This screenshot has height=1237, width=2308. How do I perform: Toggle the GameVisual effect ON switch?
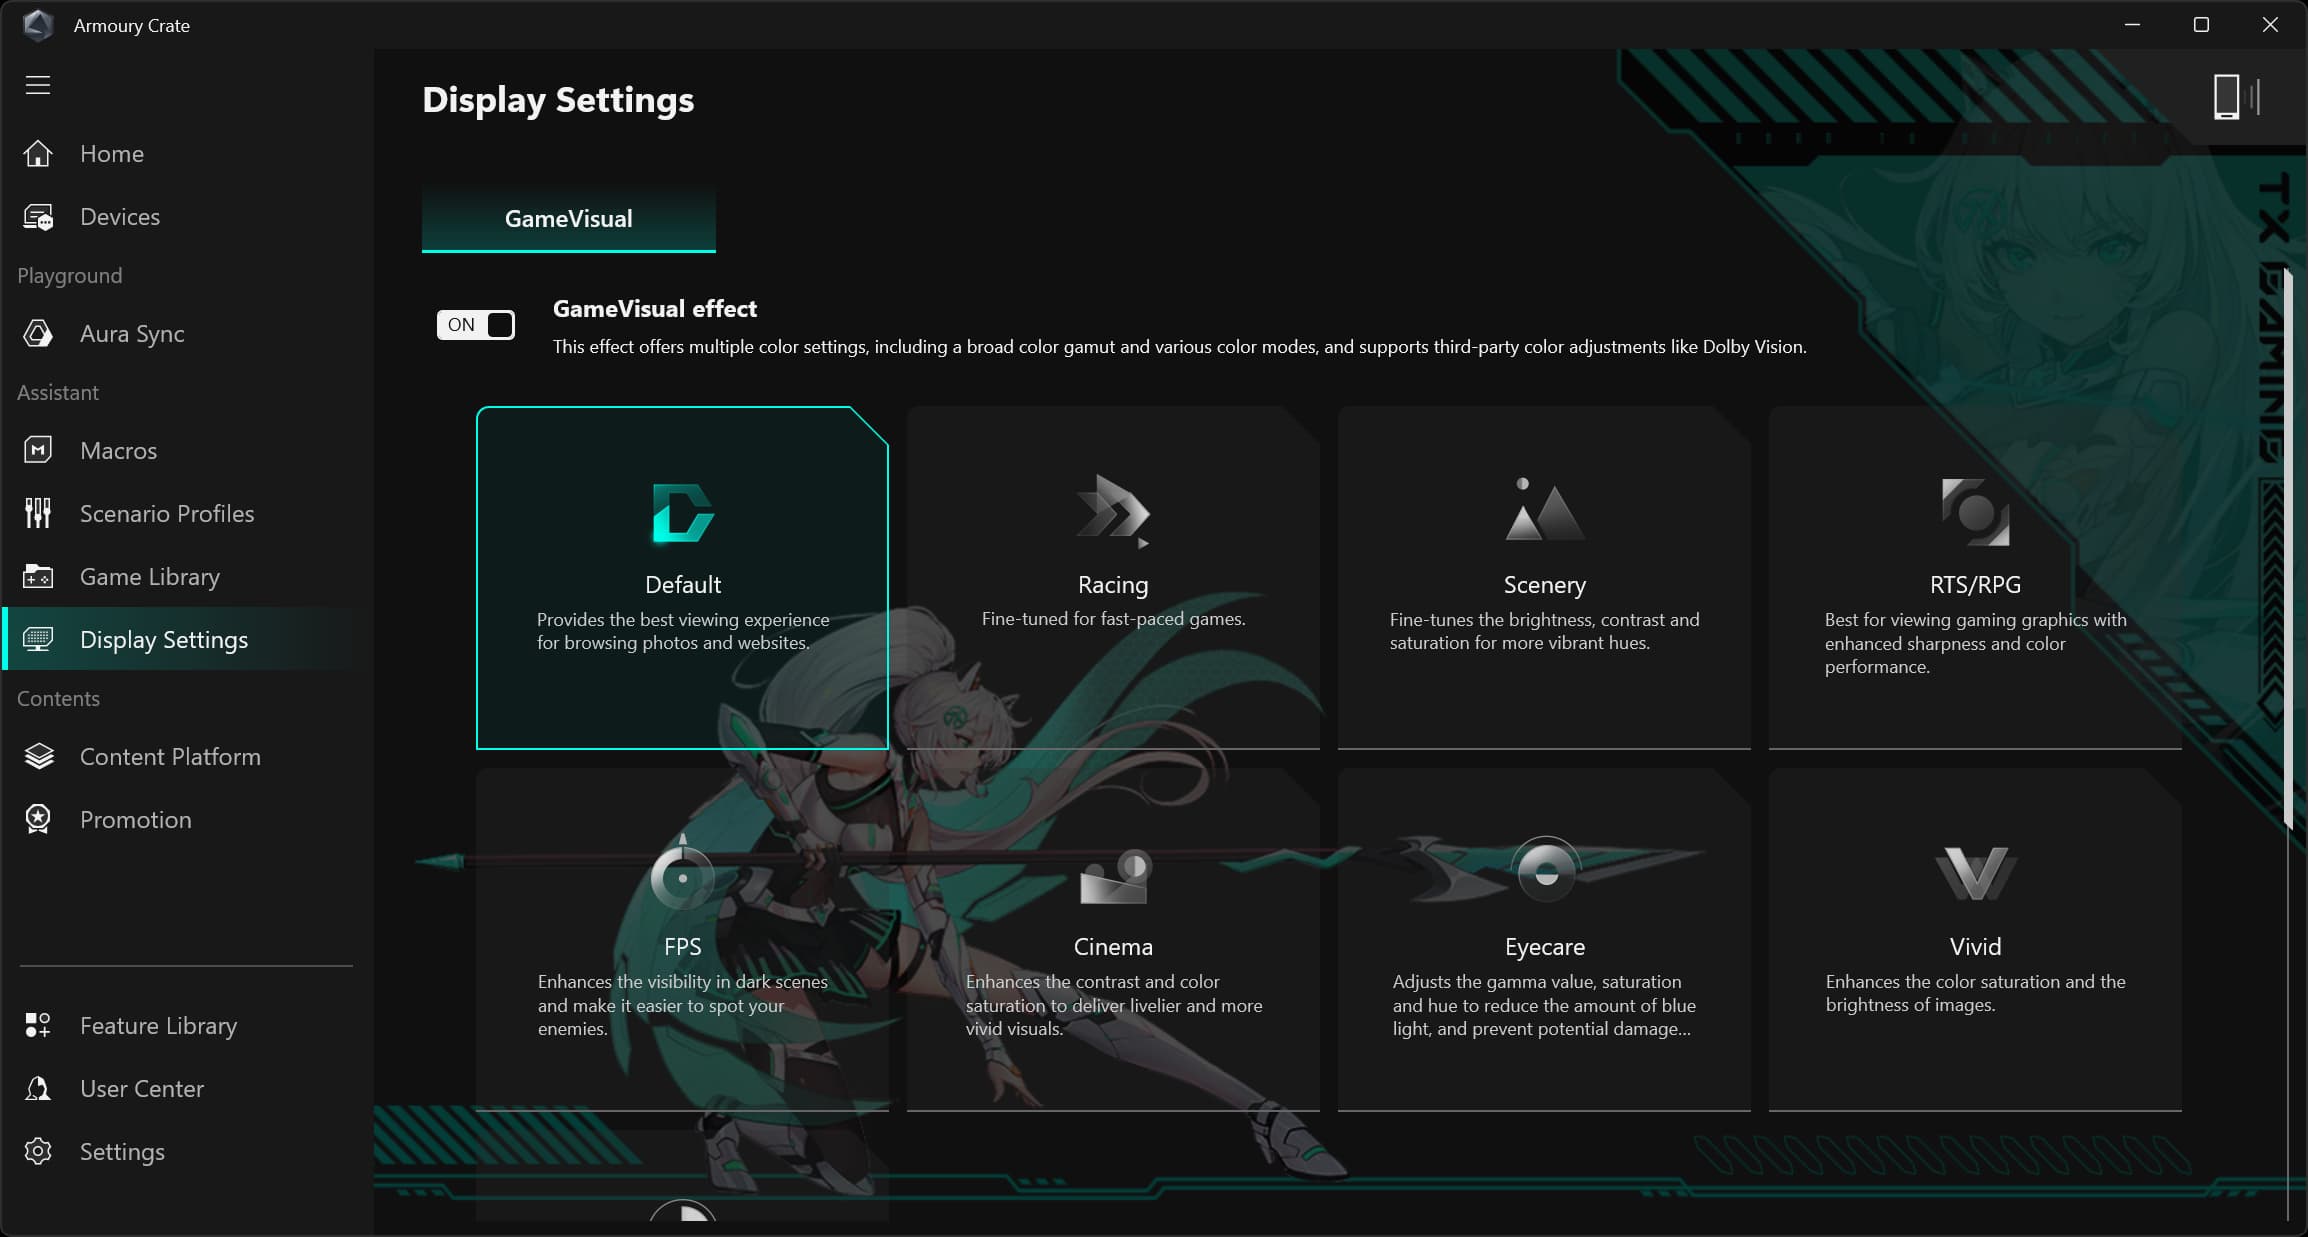(476, 325)
